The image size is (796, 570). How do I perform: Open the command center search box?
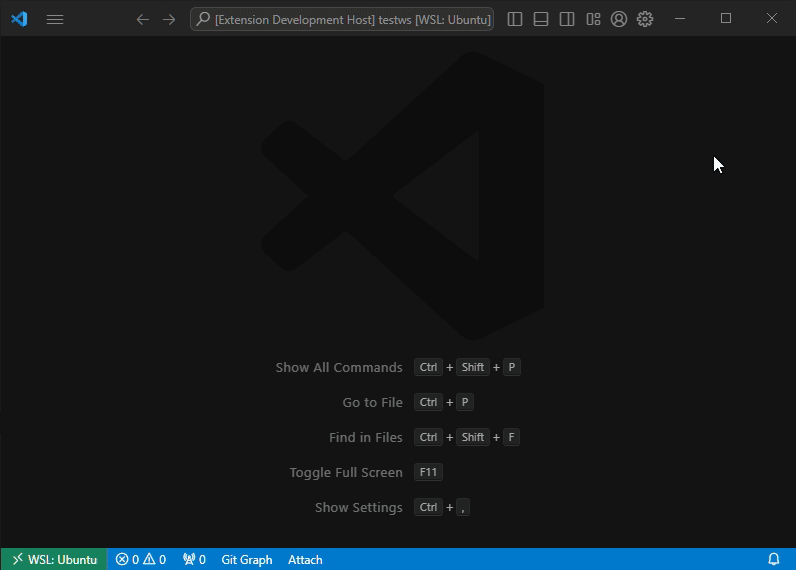[x=342, y=19]
